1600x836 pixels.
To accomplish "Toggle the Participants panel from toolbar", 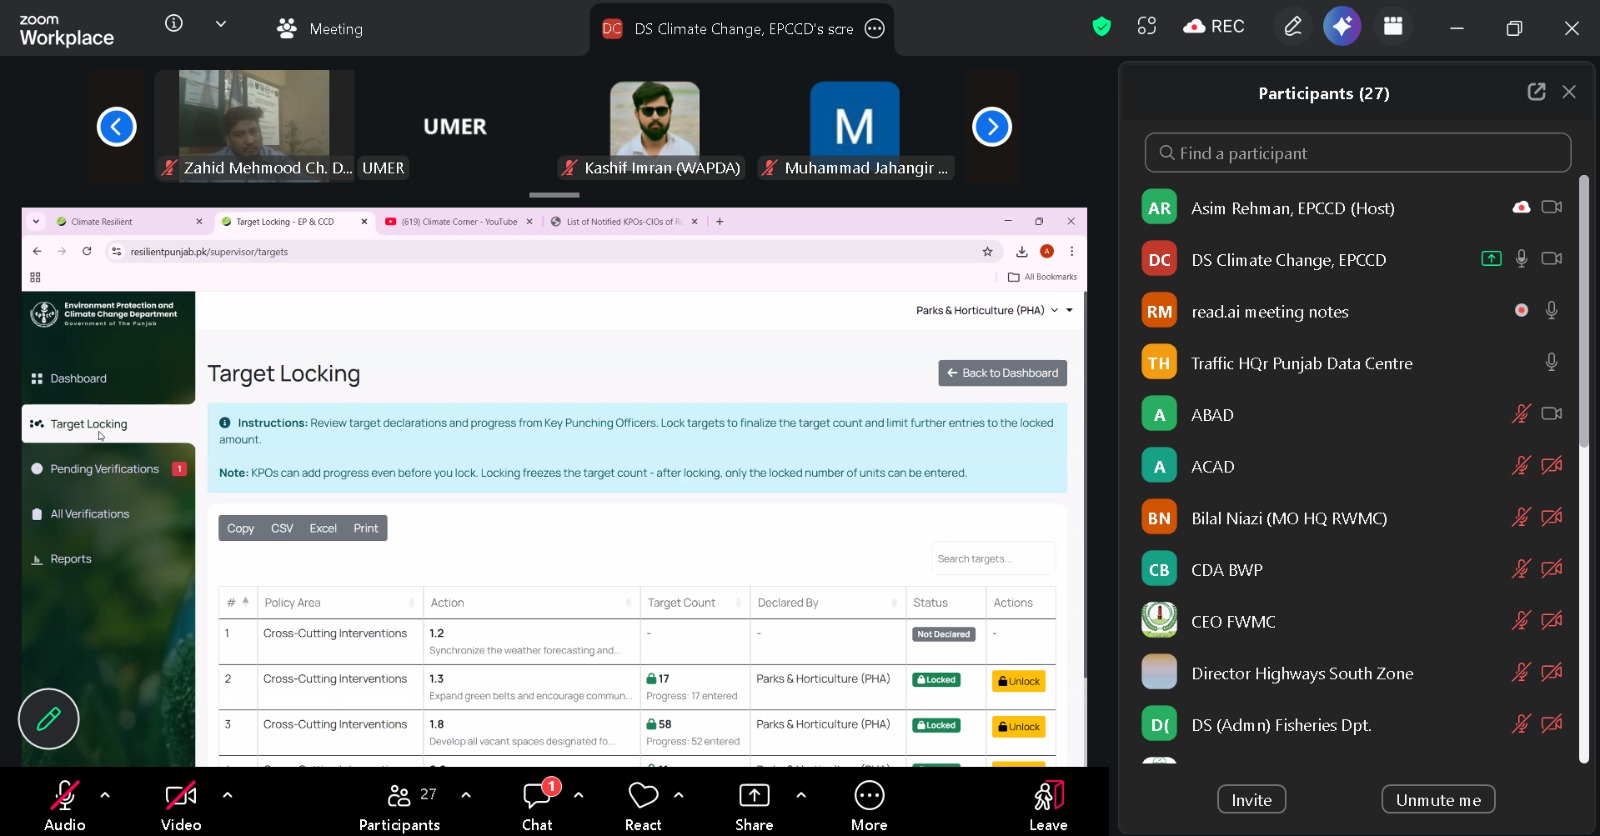I will [399, 796].
